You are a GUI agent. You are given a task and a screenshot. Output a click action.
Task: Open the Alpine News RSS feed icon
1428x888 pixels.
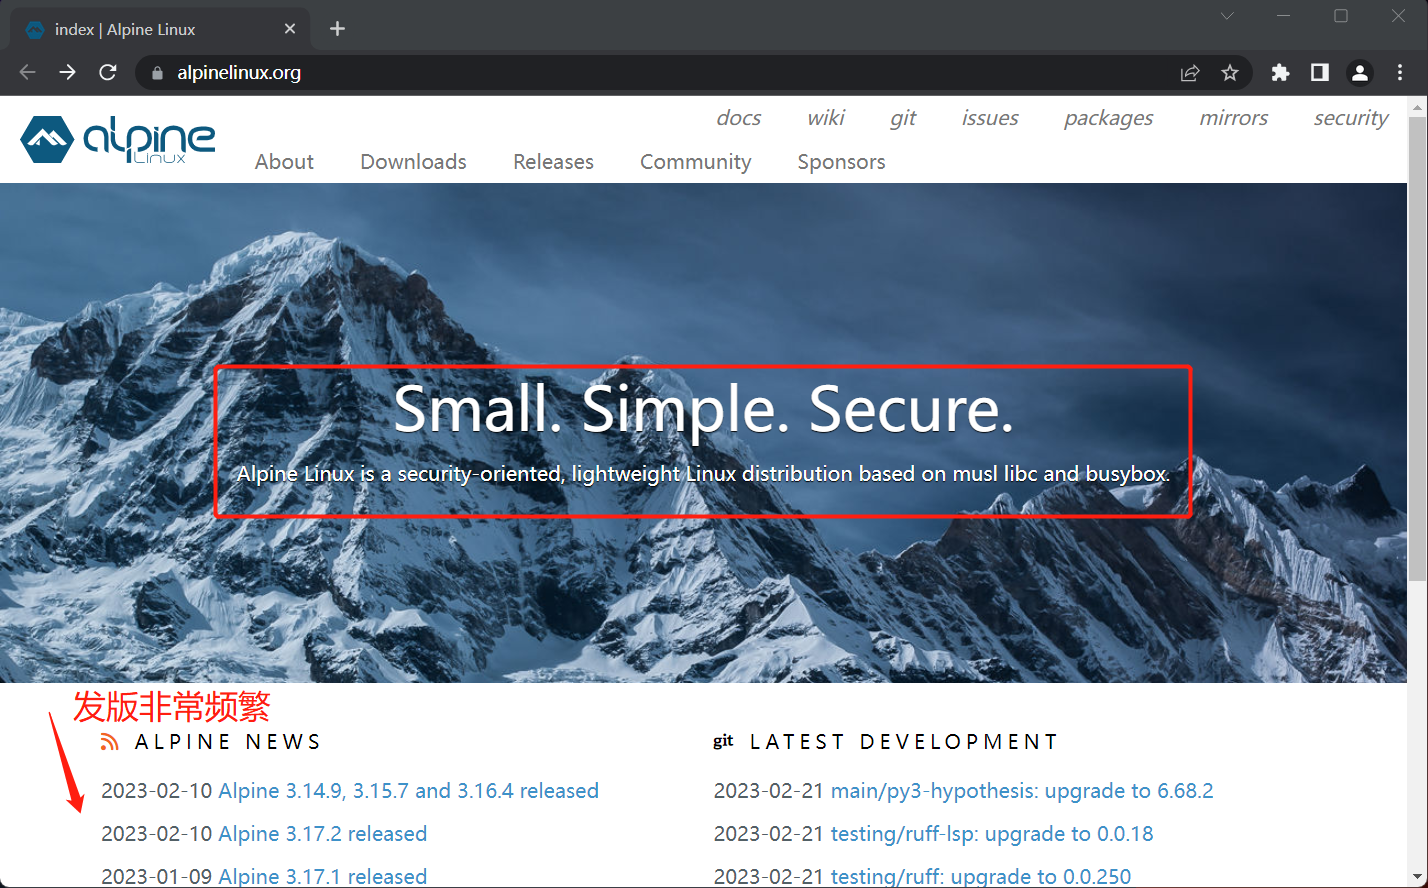(x=110, y=742)
